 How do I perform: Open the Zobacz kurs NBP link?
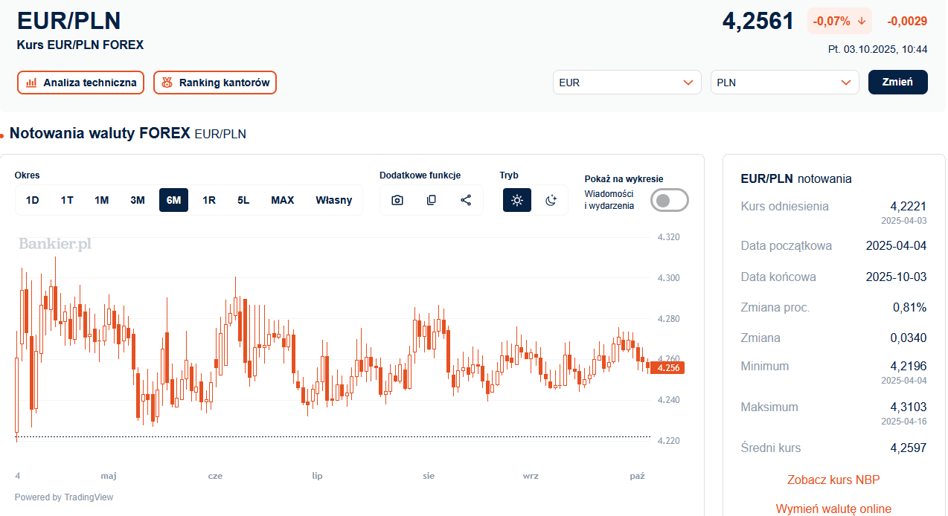833,480
